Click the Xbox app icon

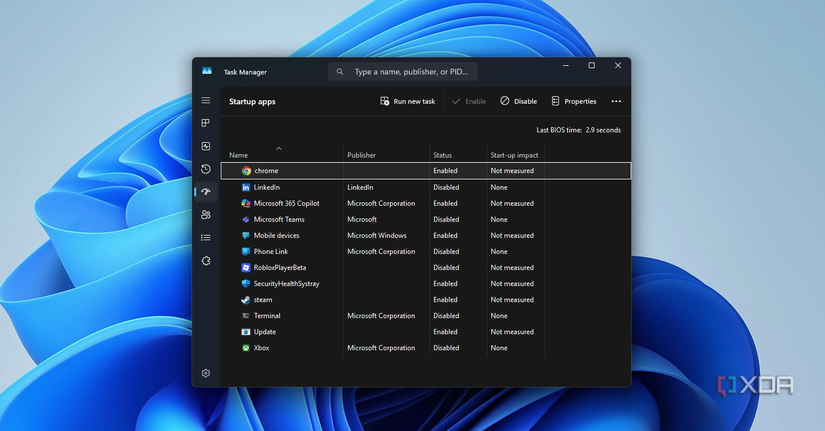pos(246,348)
